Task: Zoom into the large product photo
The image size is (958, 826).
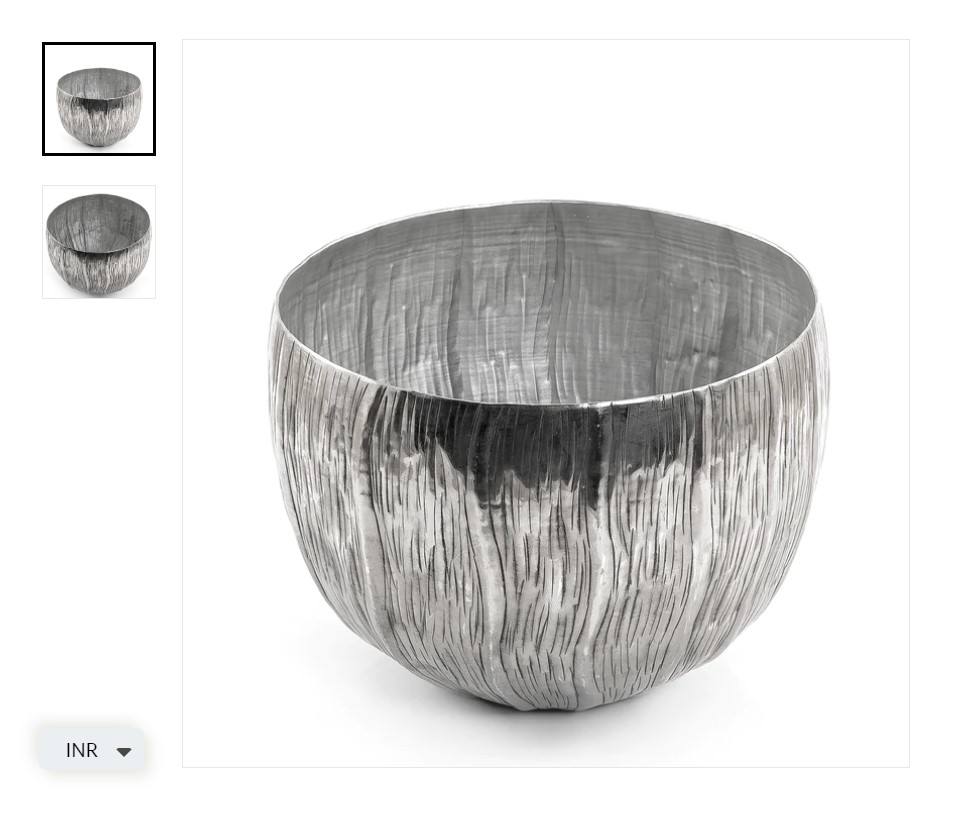Action: point(546,403)
